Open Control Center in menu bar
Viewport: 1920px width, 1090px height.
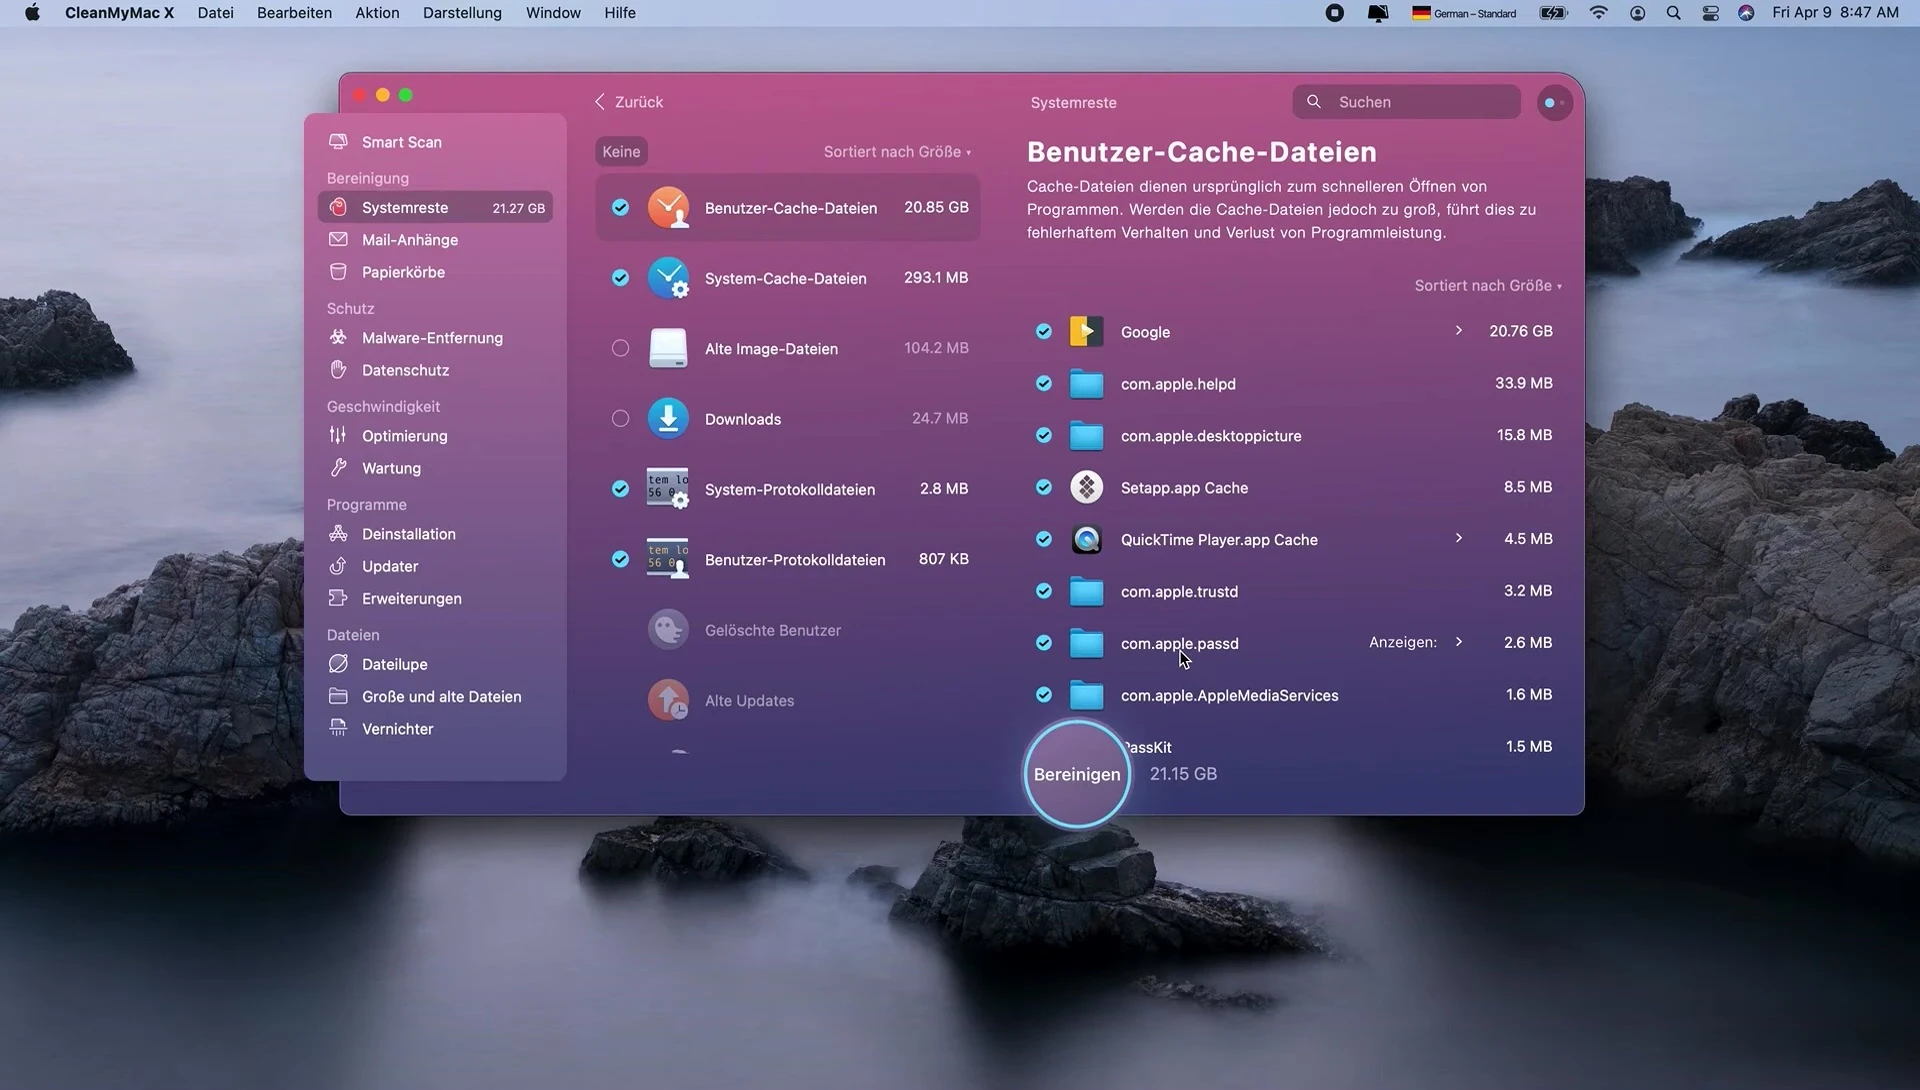tap(1711, 13)
